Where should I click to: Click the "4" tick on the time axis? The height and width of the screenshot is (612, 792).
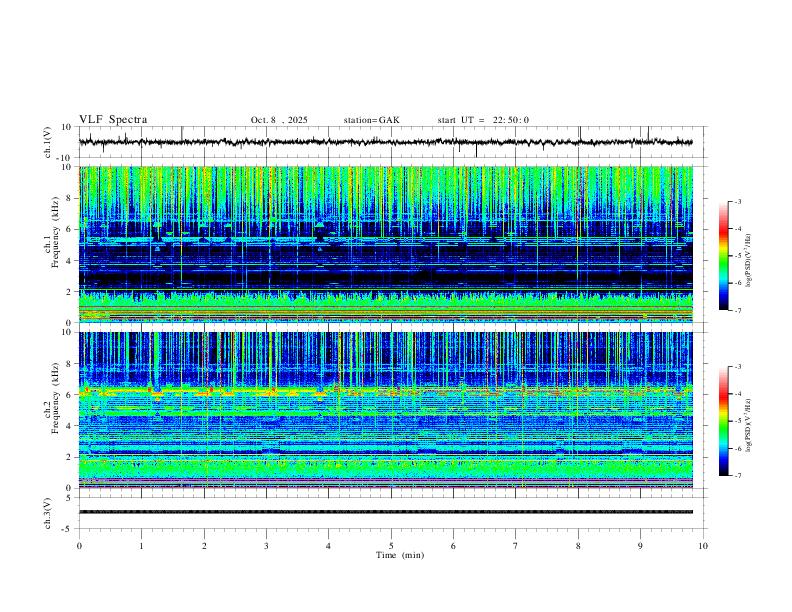[329, 546]
